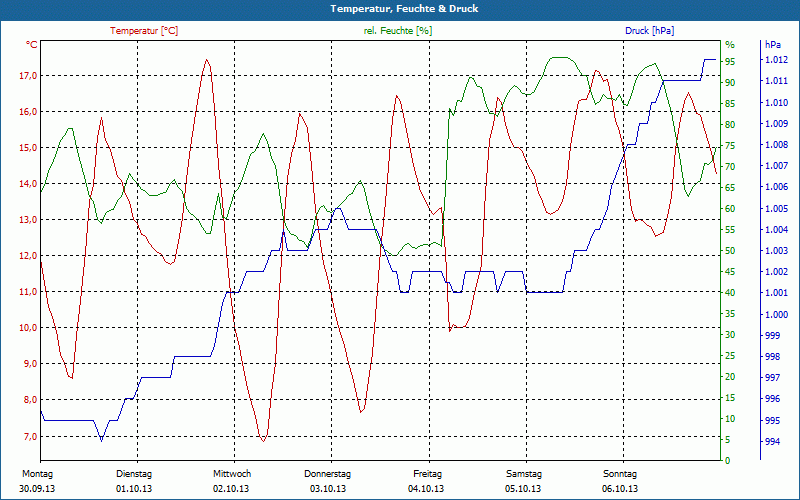
Task: Click the 'Donnerstag' day label
Action: coord(328,474)
